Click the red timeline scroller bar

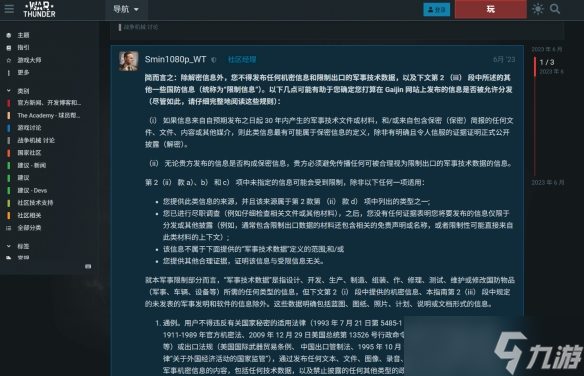(x=535, y=67)
